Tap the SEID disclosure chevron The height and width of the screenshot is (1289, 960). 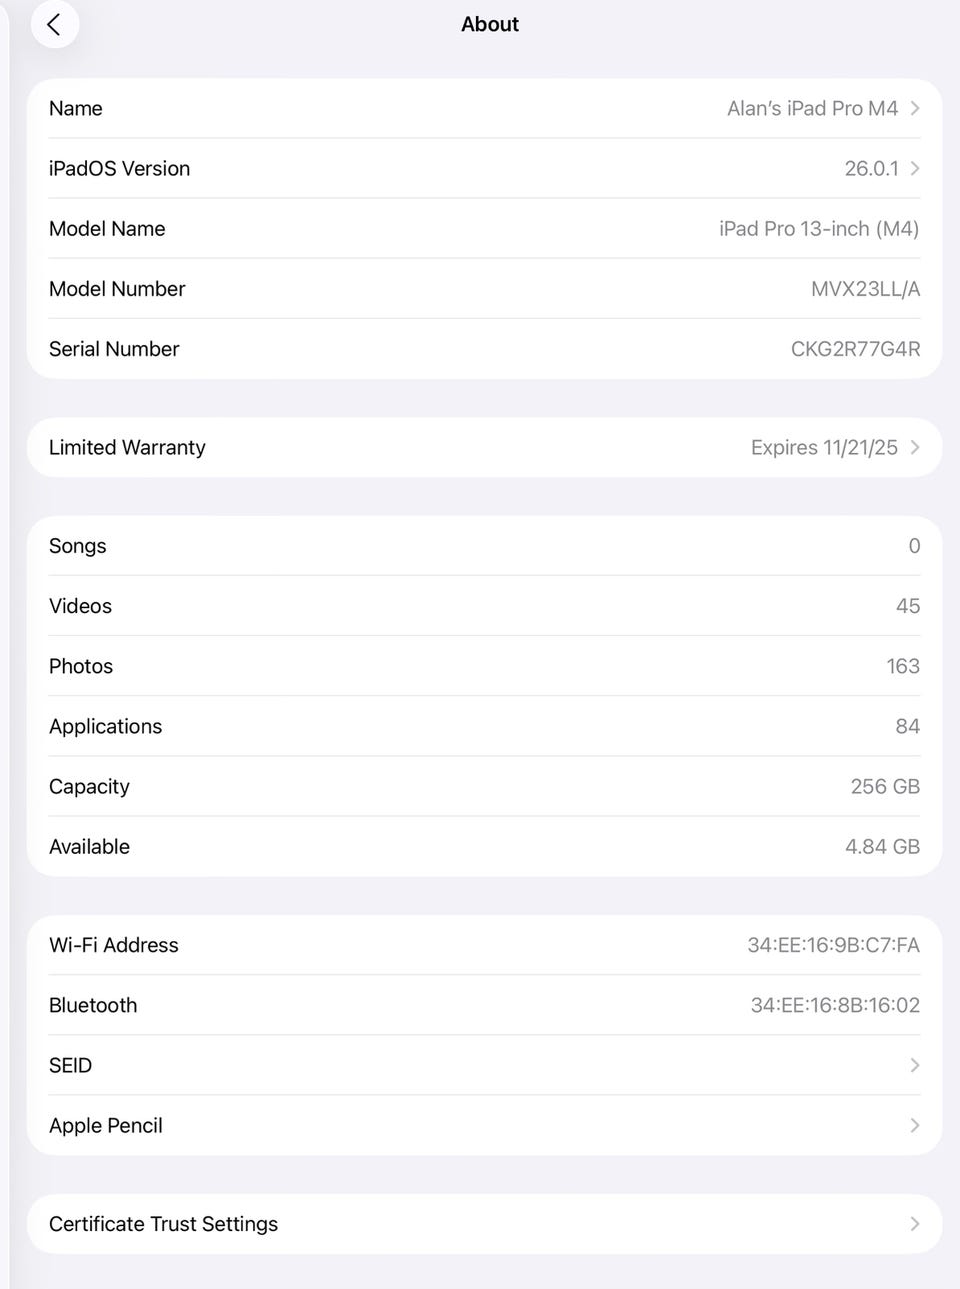point(915,1066)
